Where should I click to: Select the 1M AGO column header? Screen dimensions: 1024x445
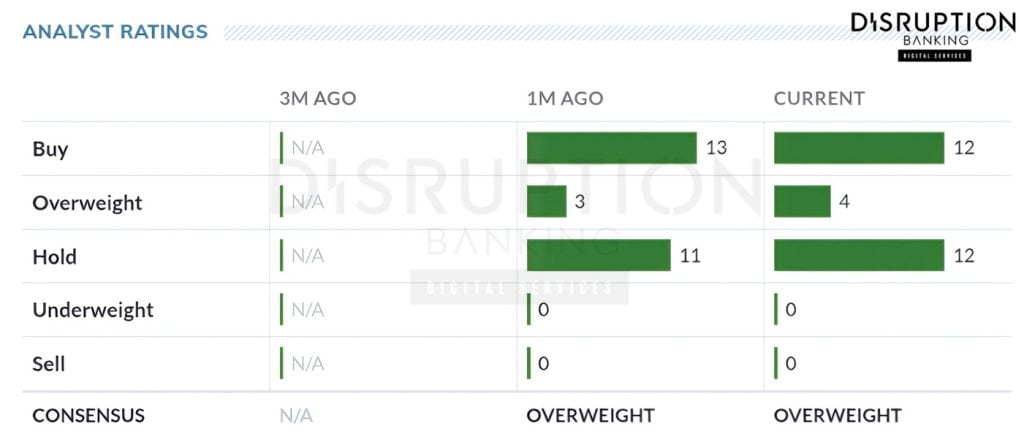pos(565,99)
